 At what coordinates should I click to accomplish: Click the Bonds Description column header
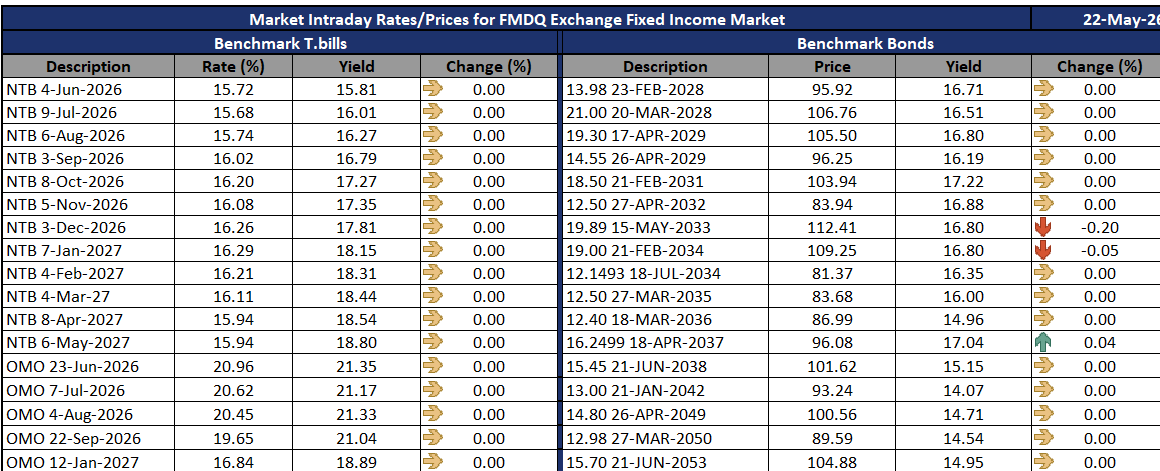coord(665,67)
